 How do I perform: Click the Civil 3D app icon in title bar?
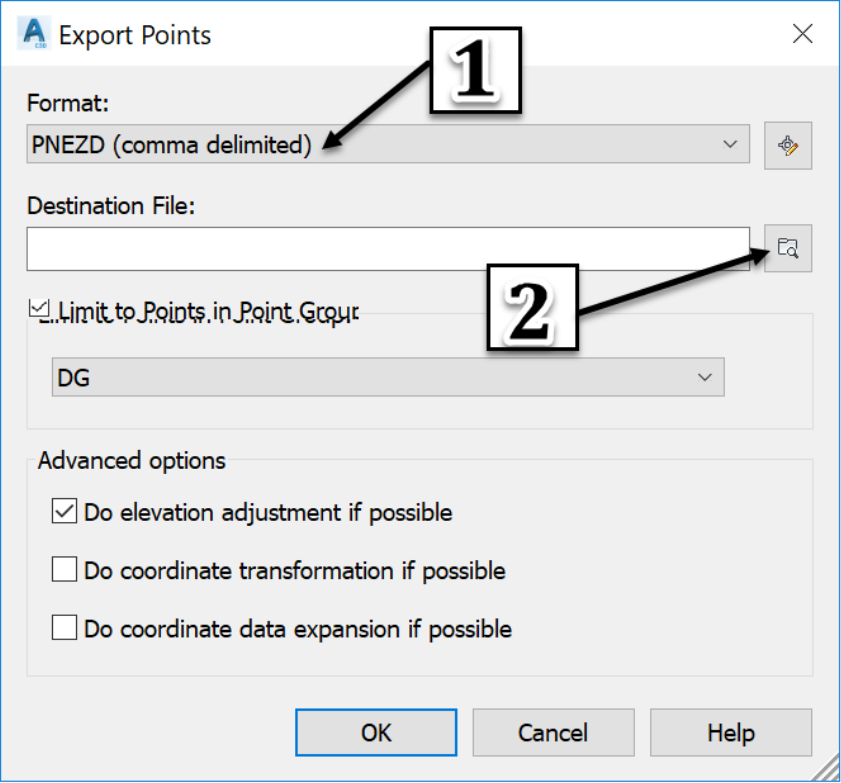coord(34,33)
